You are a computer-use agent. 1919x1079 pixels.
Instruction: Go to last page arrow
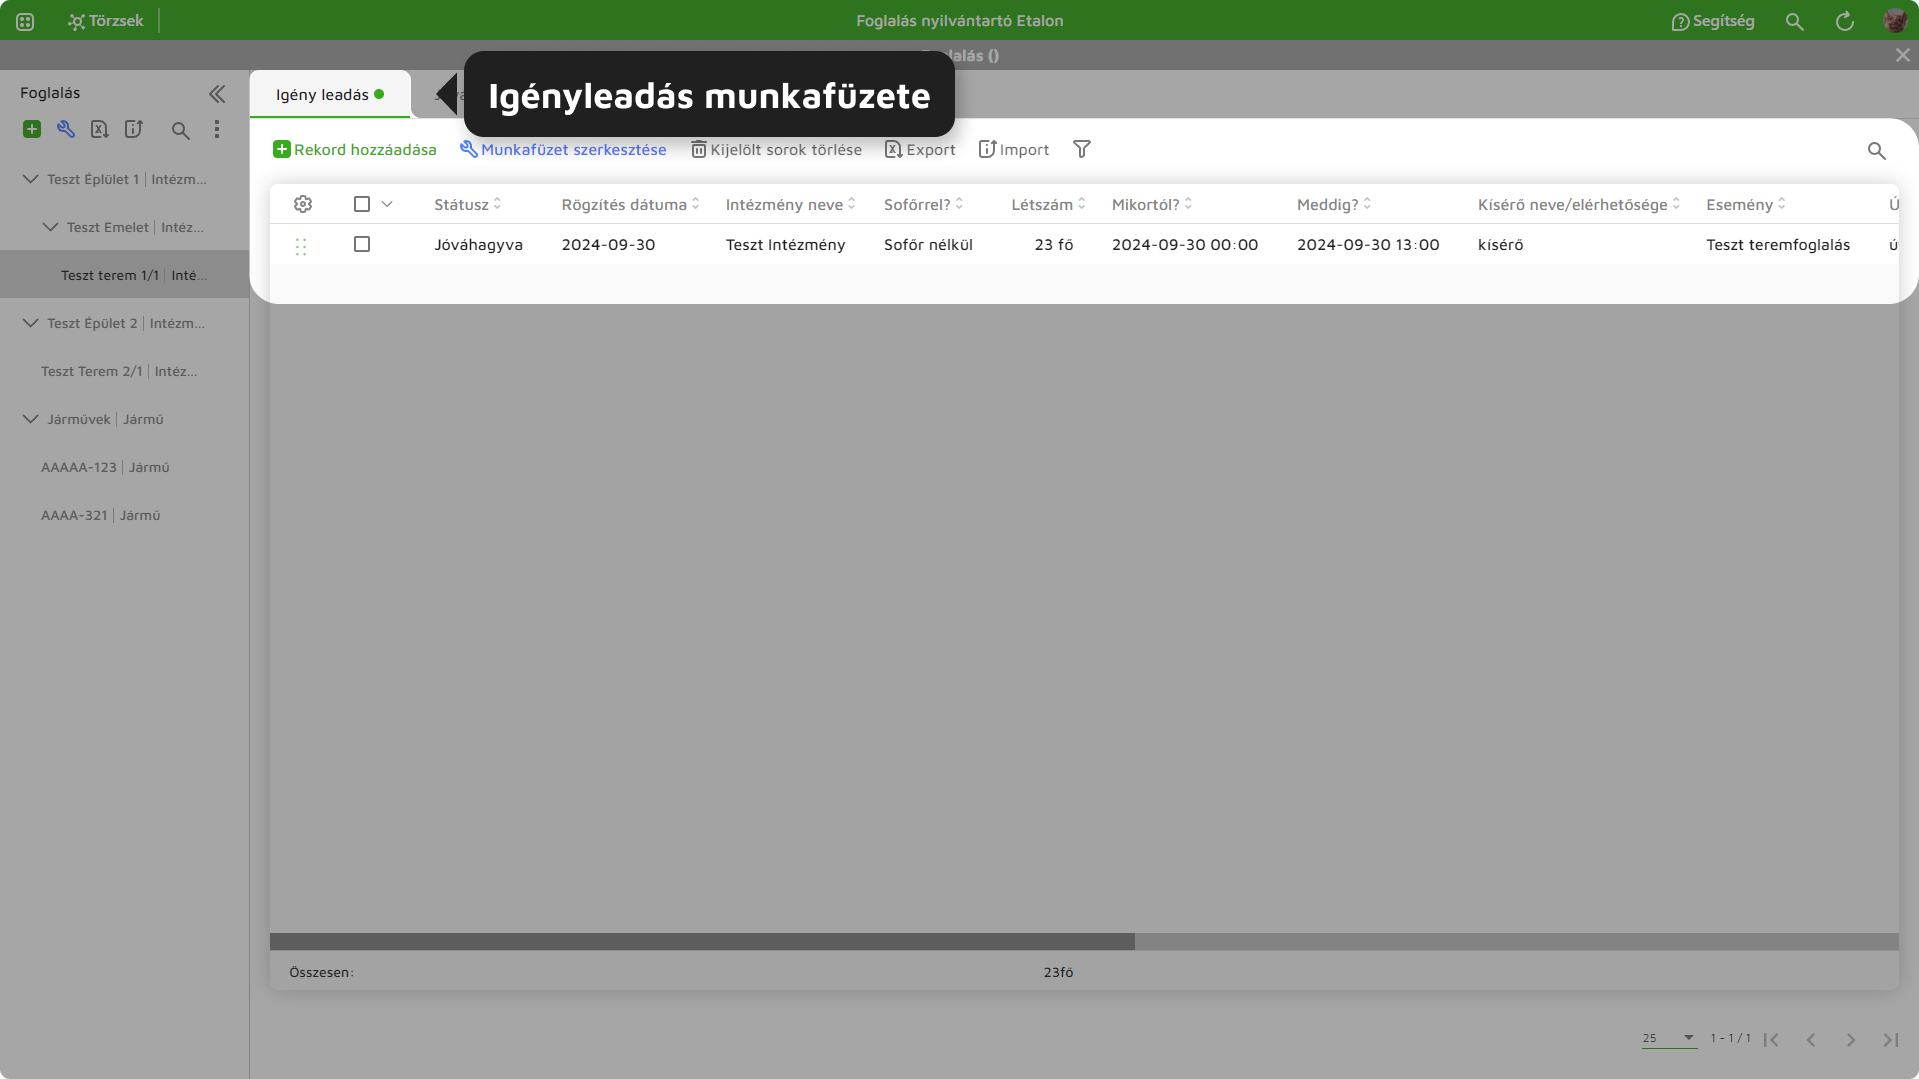pos(1890,1040)
